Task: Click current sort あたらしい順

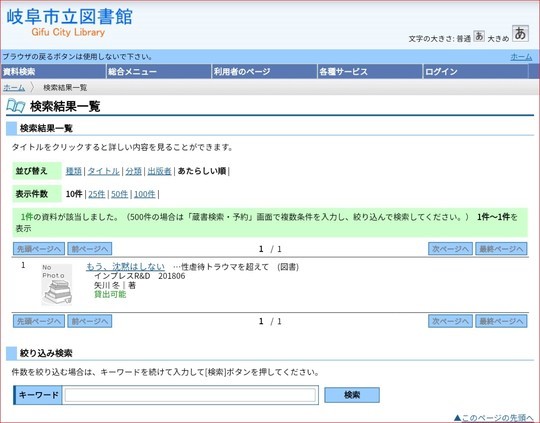Action: 202,171
